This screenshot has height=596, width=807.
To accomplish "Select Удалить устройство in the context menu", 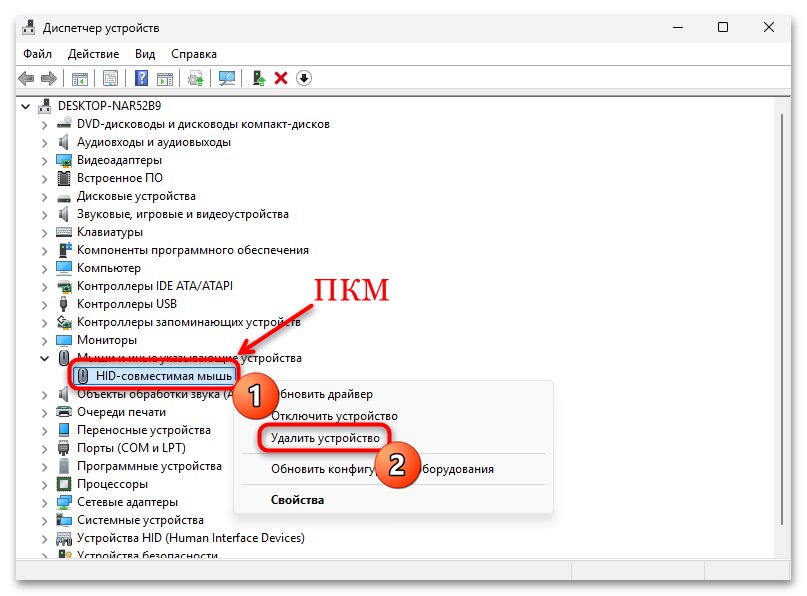I will (x=321, y=438).
